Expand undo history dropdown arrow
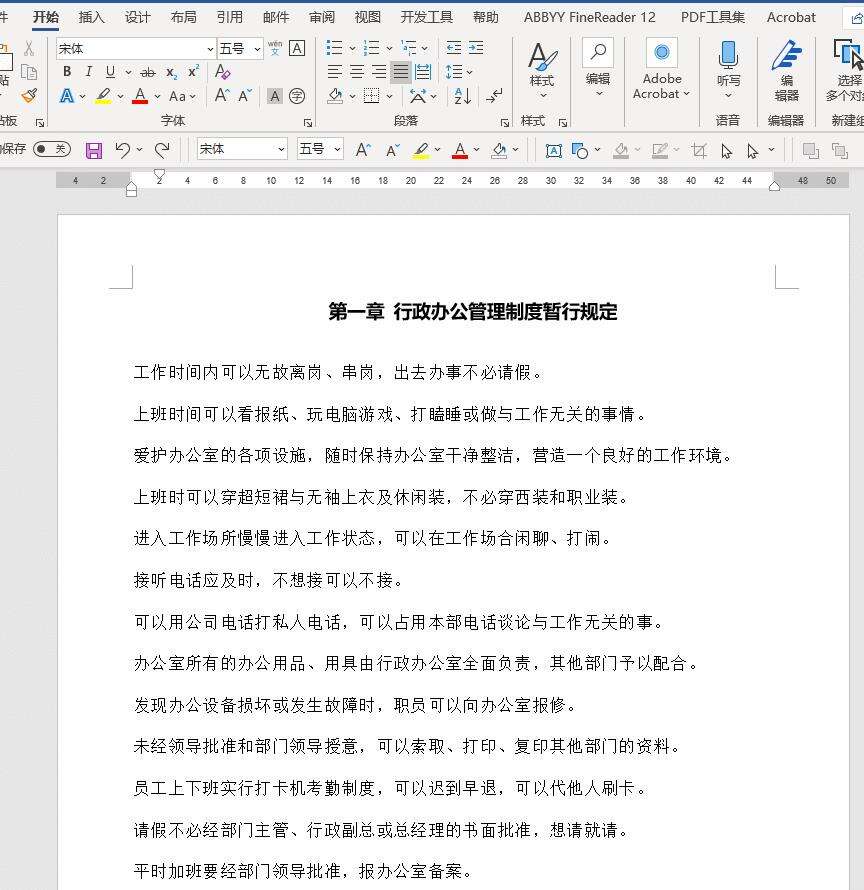The height and width of the screenshot is (890, 864). (x=139, y=149)
